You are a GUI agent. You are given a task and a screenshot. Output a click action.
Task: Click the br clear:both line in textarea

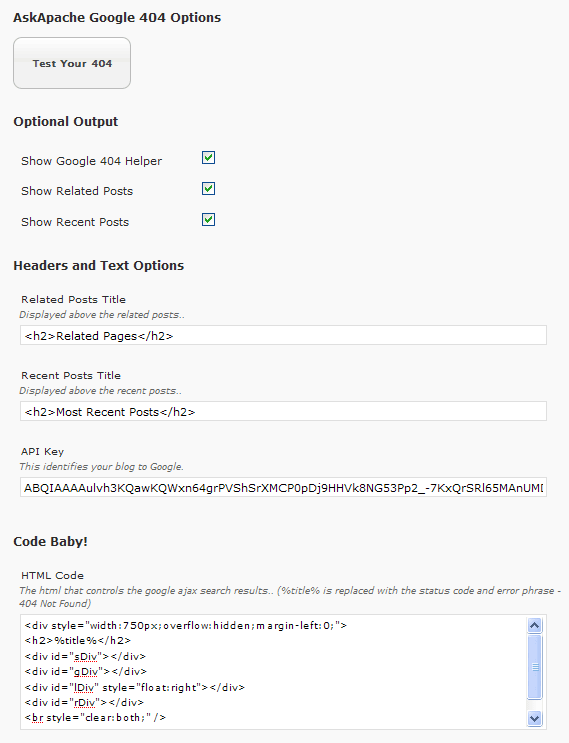[x=95, y=717]
